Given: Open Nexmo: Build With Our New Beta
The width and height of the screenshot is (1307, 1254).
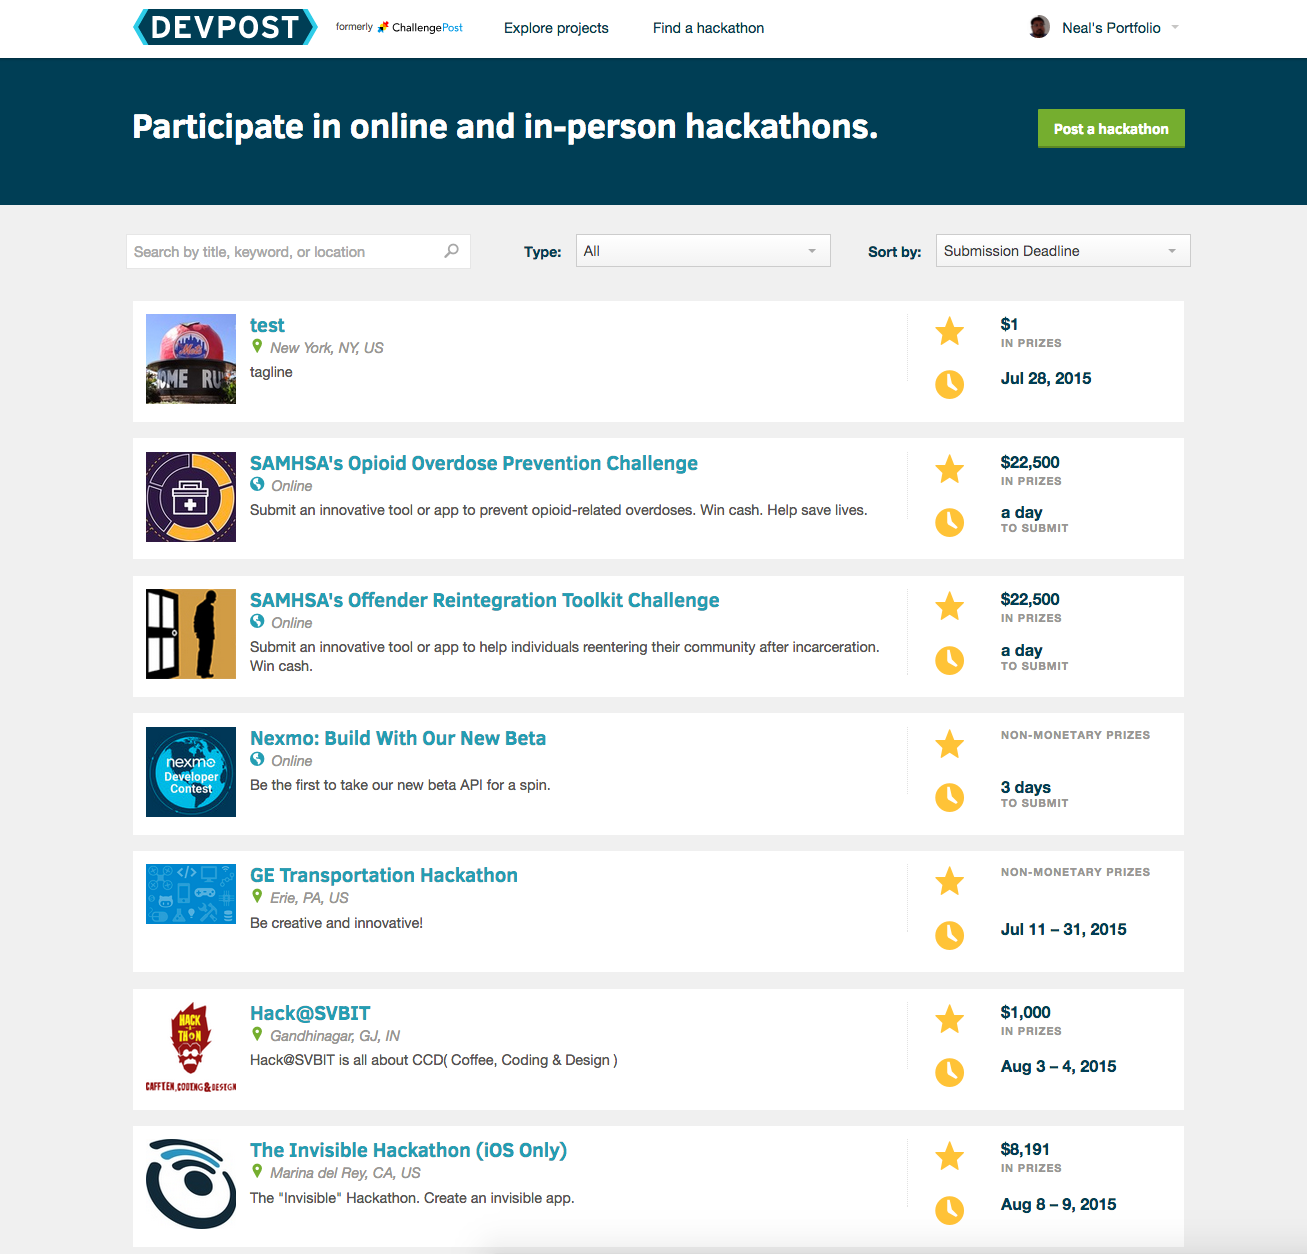Looking at the screenshot, I should pyautogui.click(x=398, y=738).
